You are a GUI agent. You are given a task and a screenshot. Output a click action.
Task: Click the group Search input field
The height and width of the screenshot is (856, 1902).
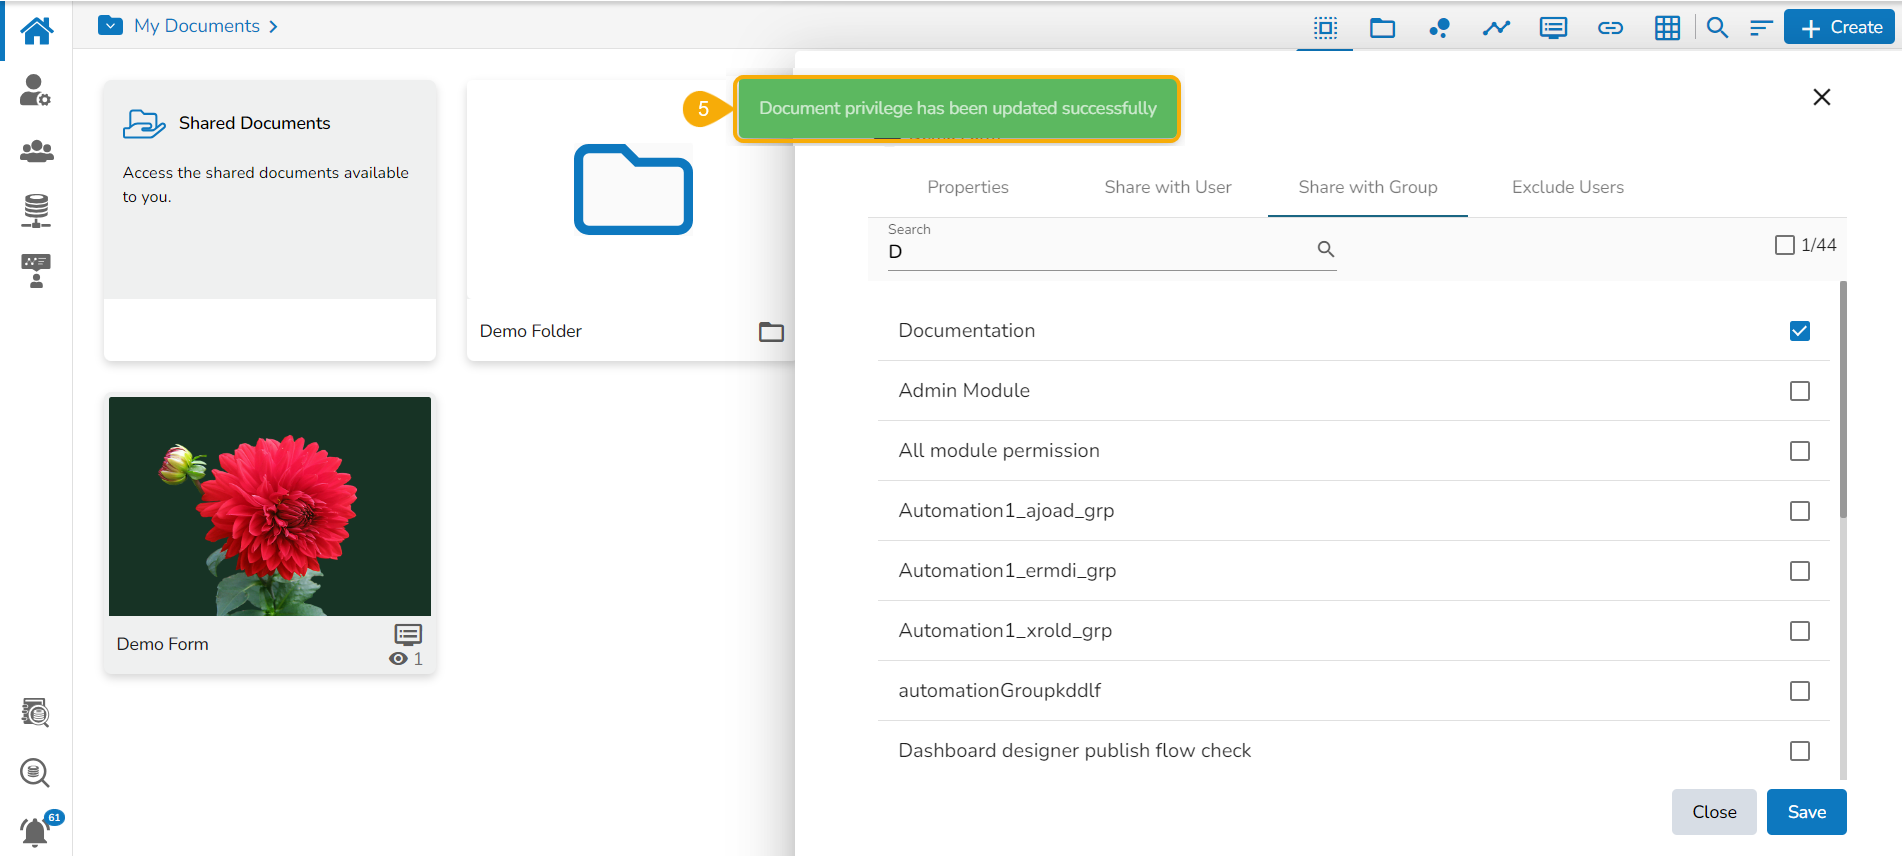(x=1100, y=251)
